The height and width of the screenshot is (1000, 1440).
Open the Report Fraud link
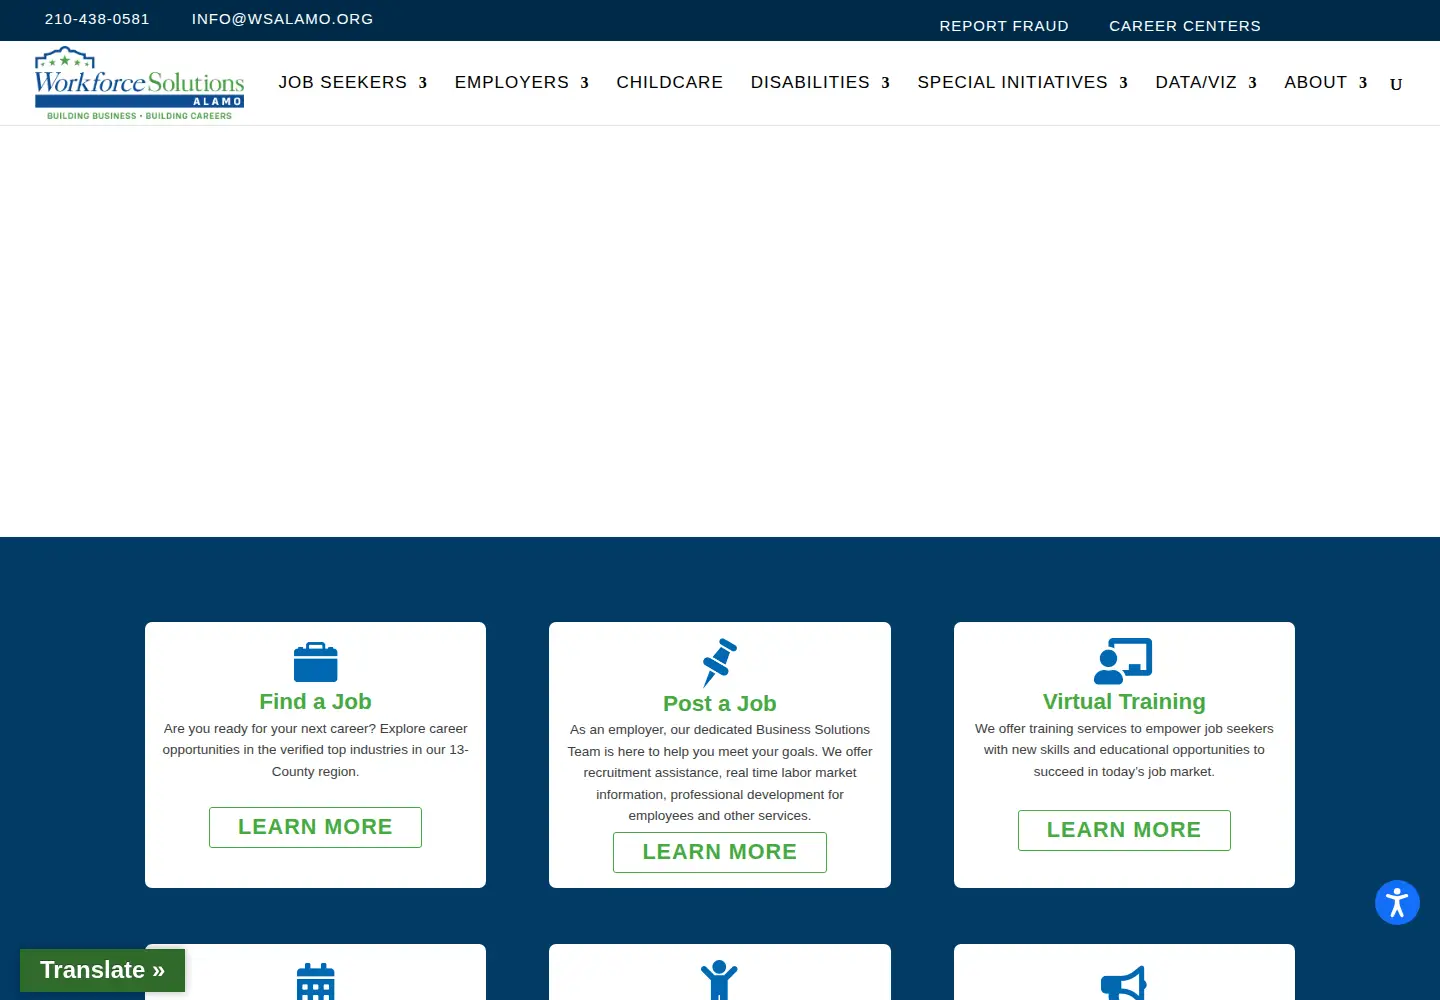coord(1004,26)
